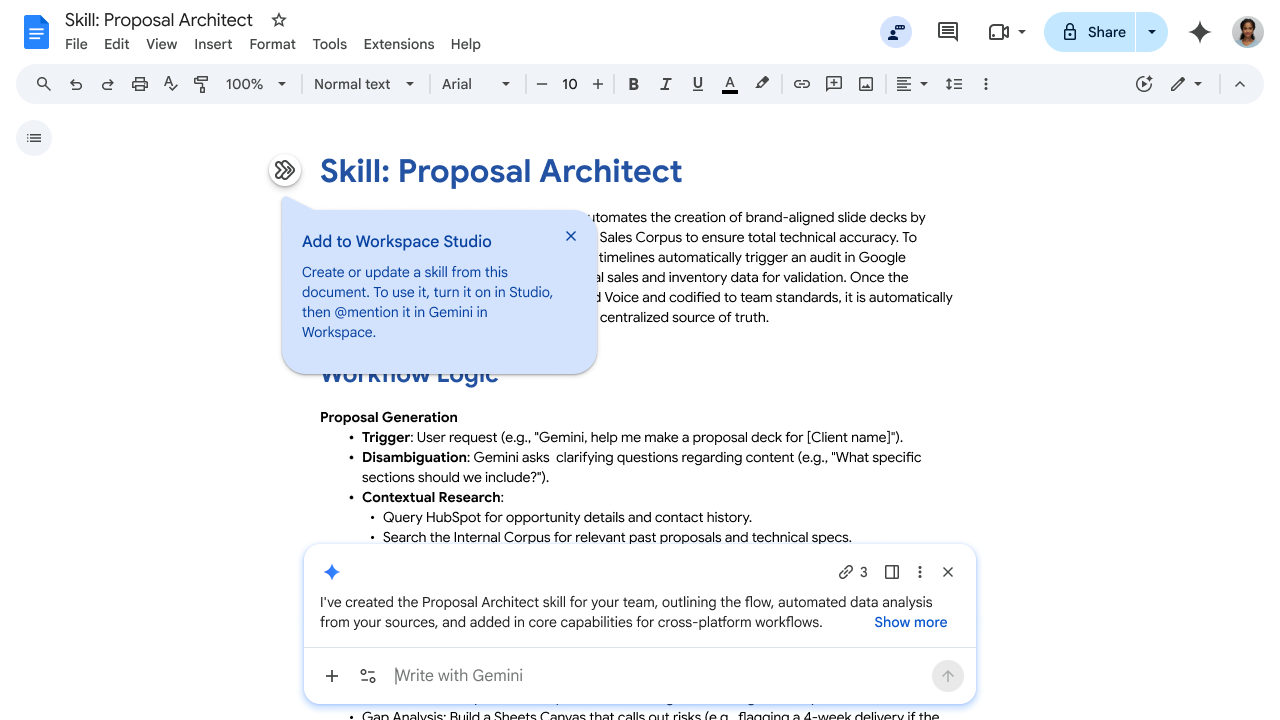Open the editing mode pencil dropdown

[x=1186, y=84]
